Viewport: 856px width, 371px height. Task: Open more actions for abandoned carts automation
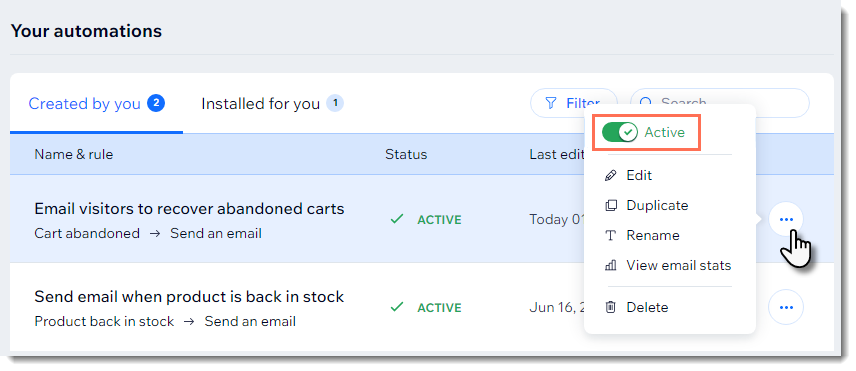point(786,219)
